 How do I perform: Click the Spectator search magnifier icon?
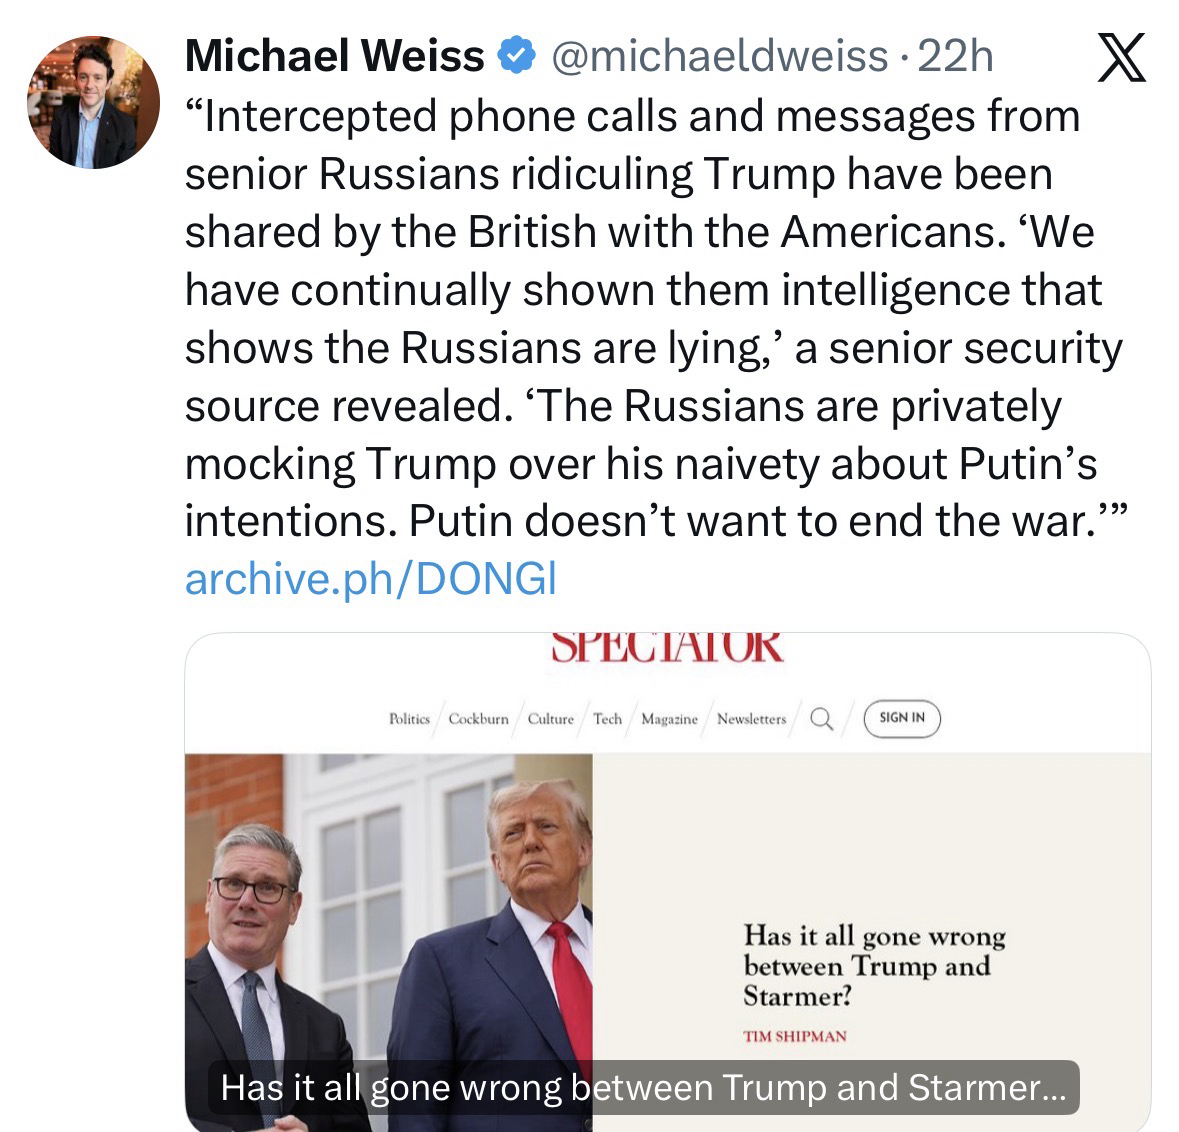click(820, 718)
